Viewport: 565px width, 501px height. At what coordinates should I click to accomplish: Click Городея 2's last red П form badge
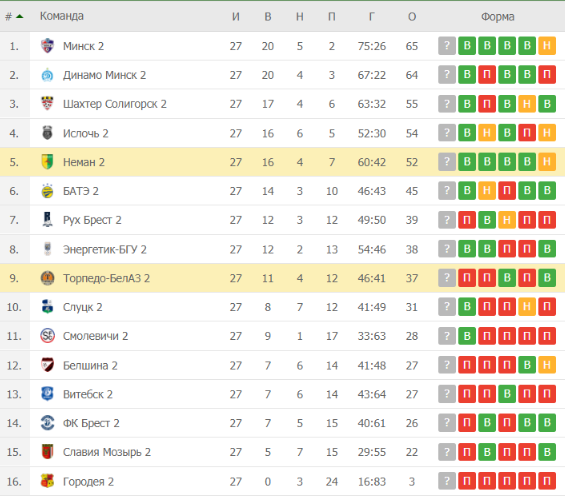point(547,481)
